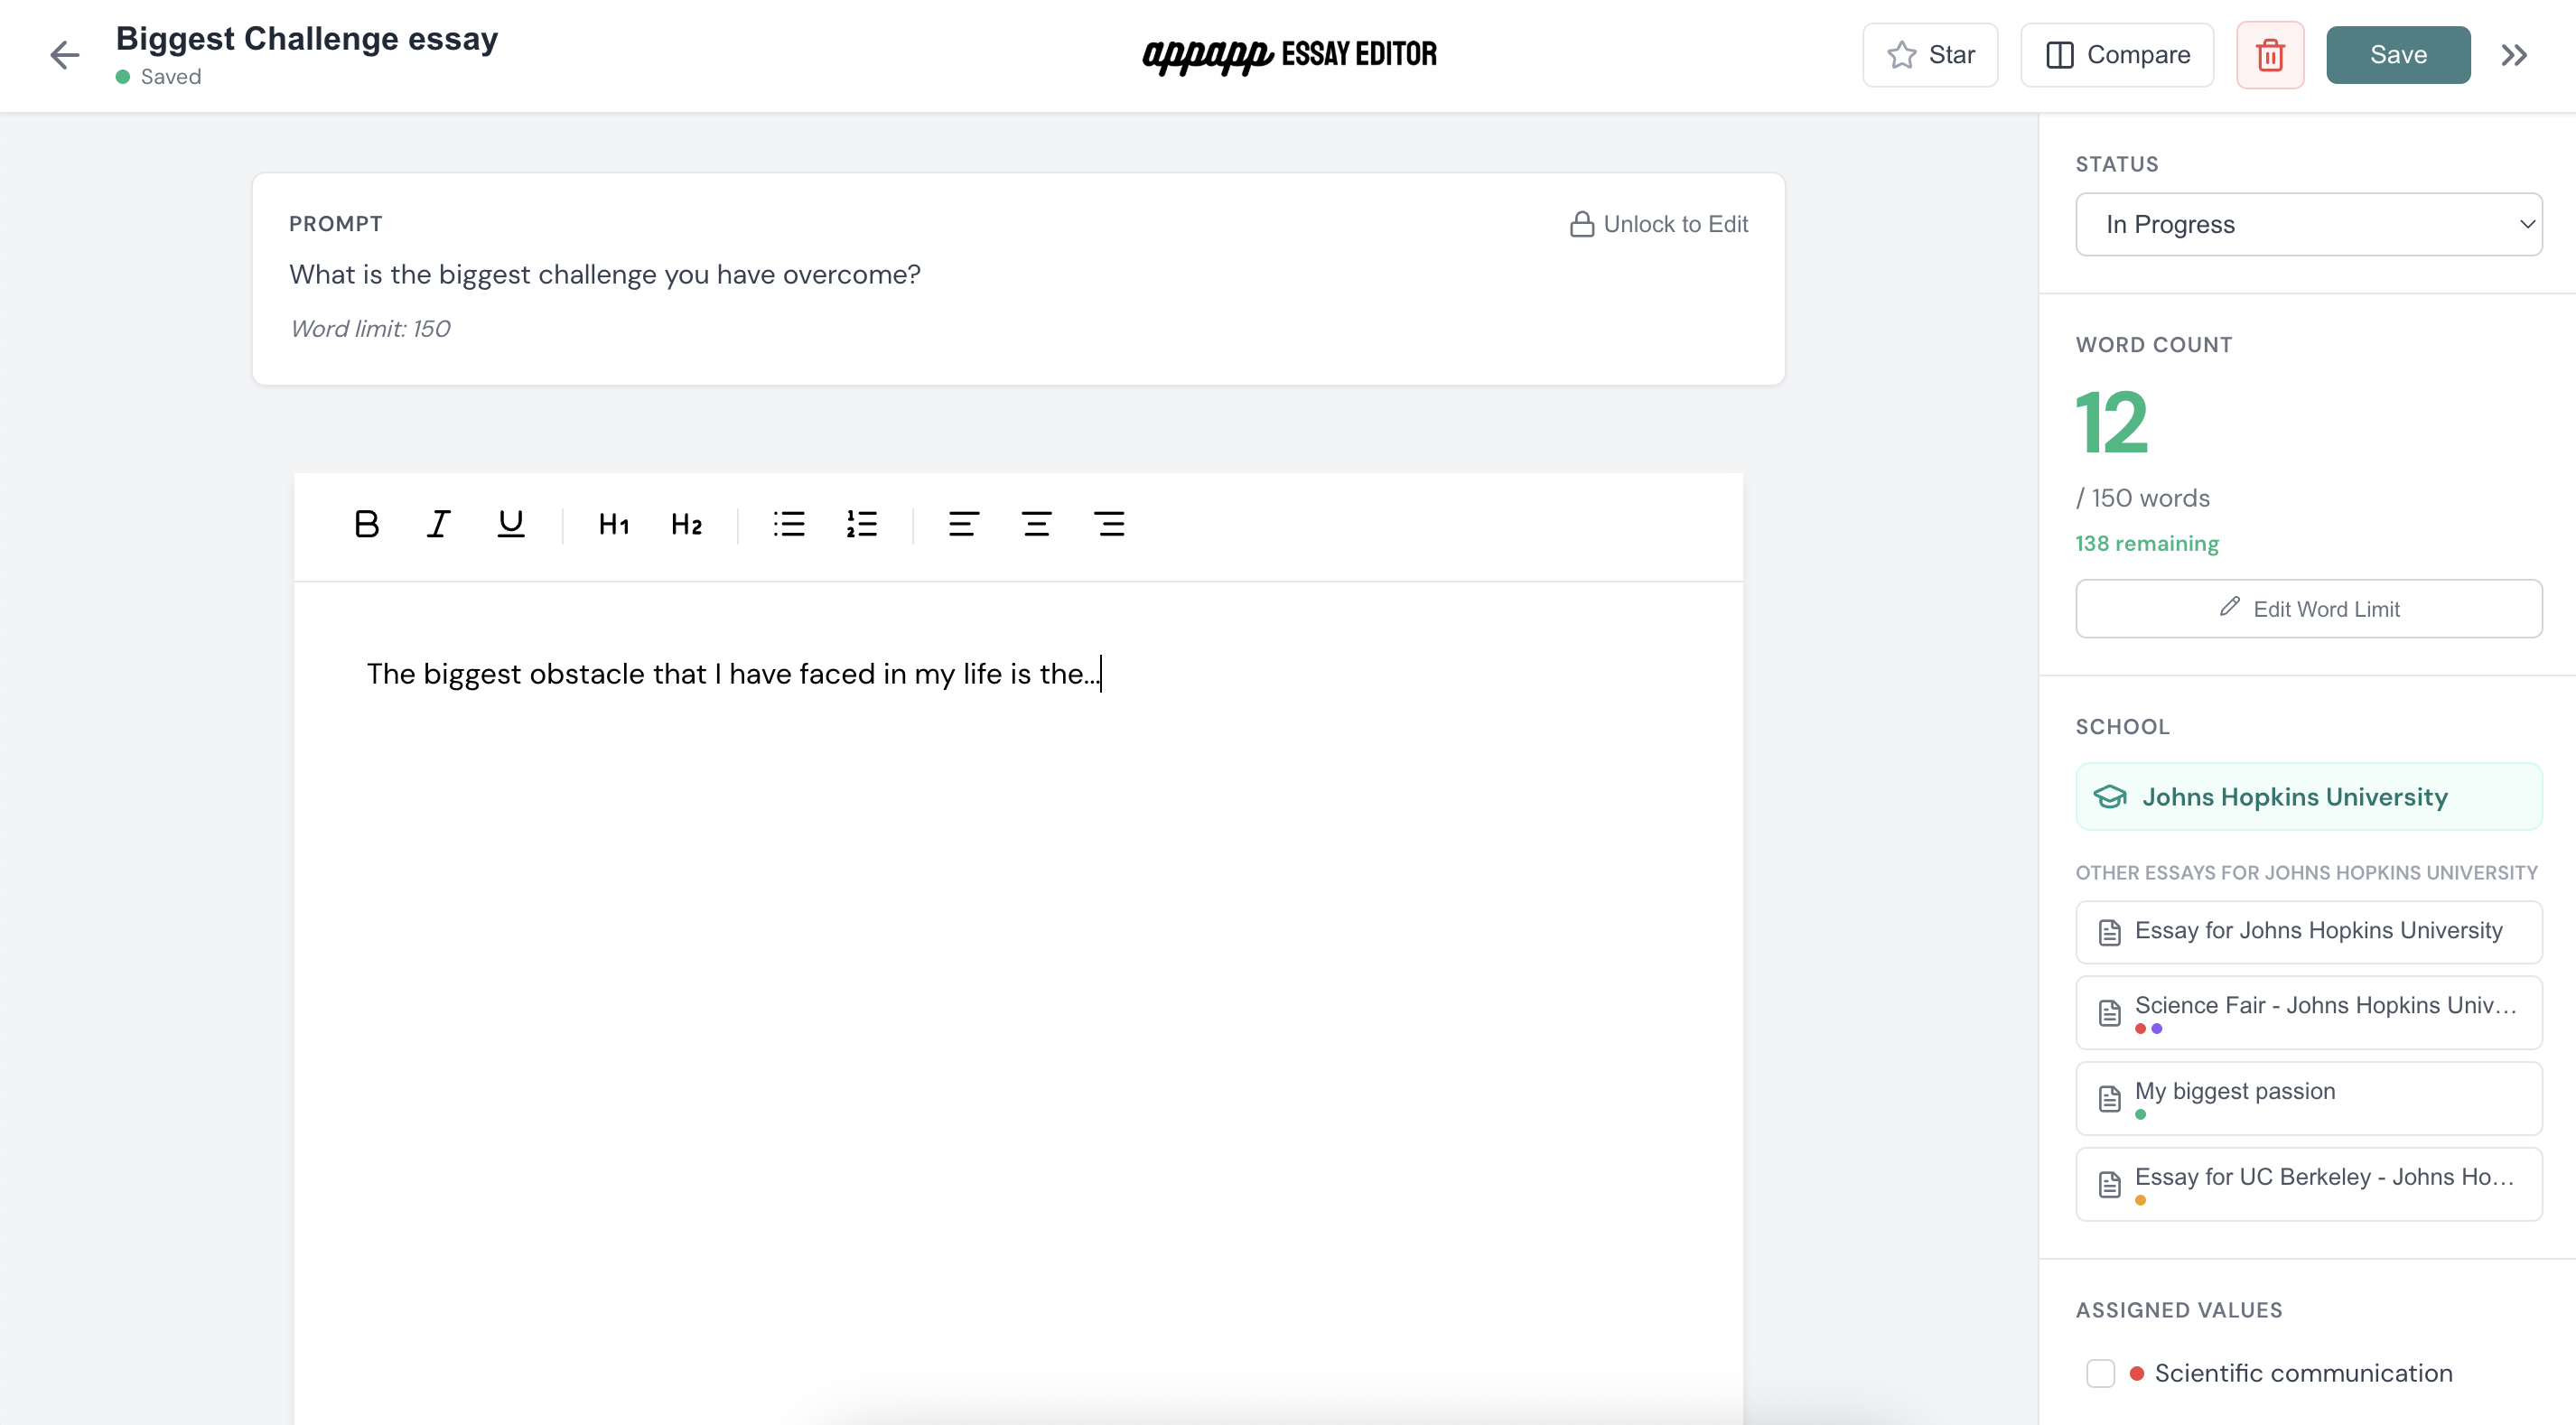The image size is (2576, 1425).
Task: Open the In Progress status dropdown
Action: [2308, 224]
